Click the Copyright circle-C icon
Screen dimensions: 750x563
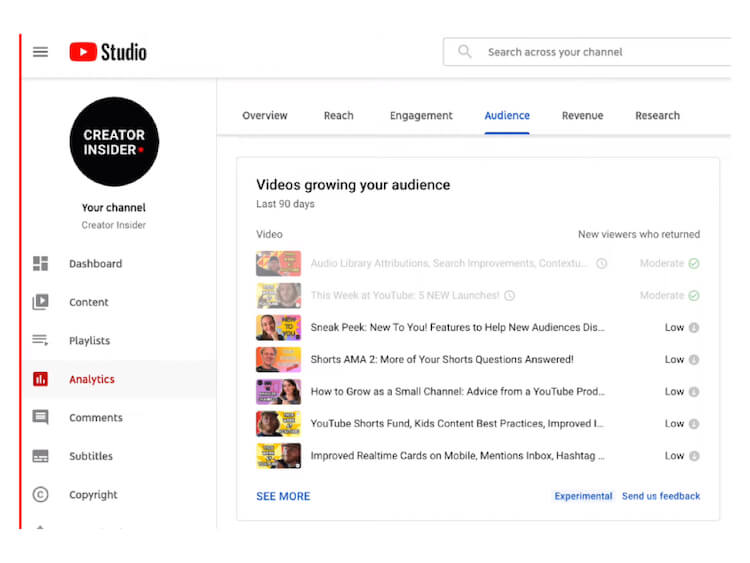point(40,494)
